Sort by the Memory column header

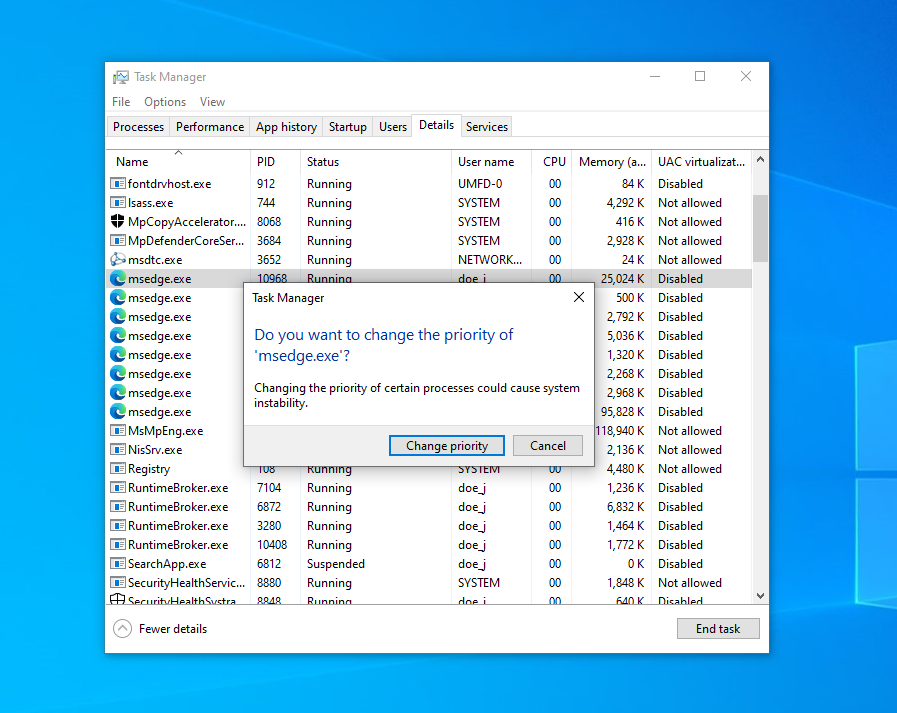[612, 161]
